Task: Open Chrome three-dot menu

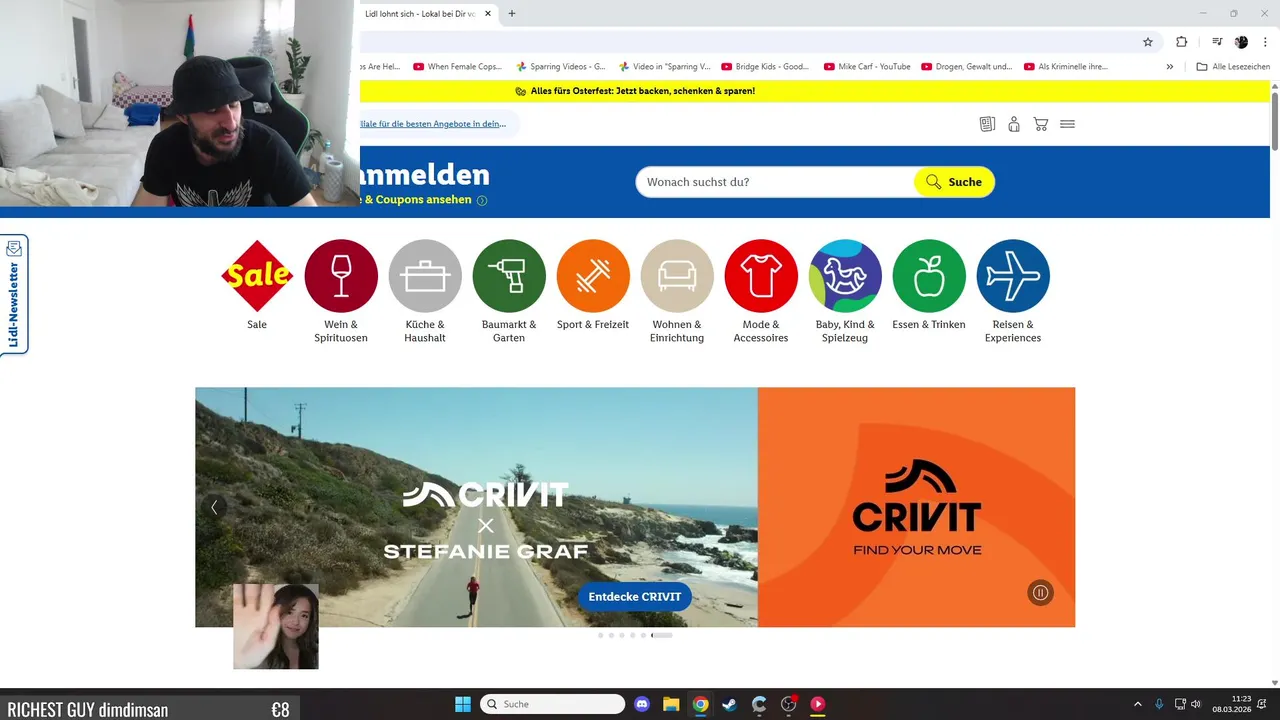Action: [1265, 42]
